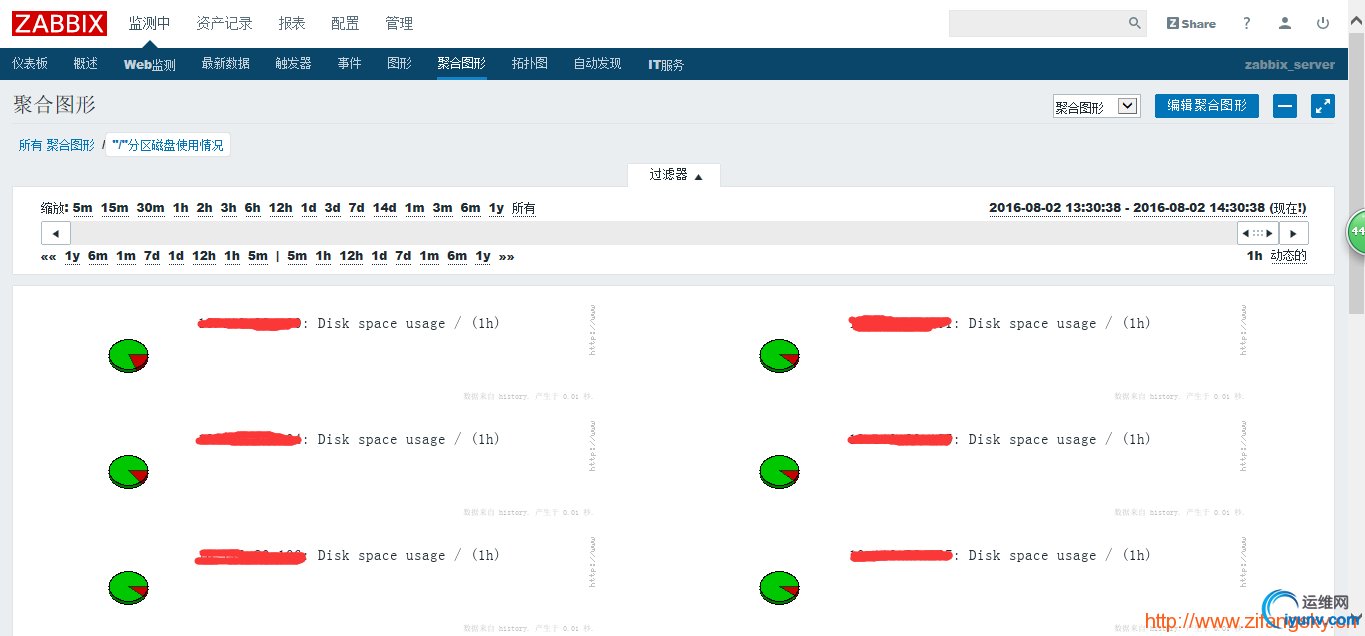The width and height of the screenshot is (1365, 636).
Task: Go to Web监测 submenu
Action: [x=150, y=64]
